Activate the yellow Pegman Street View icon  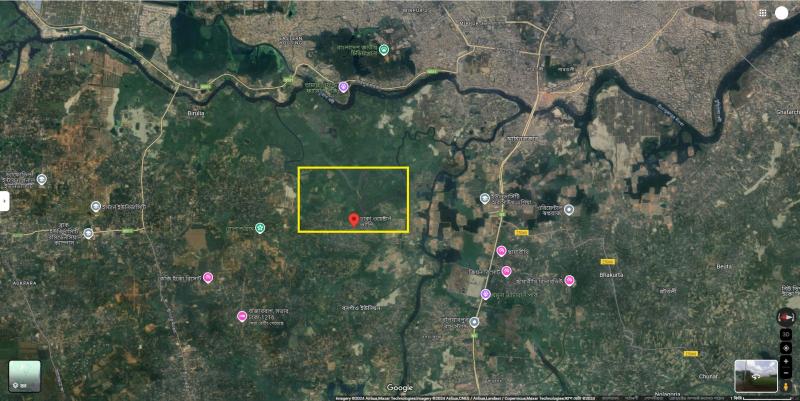786,387
